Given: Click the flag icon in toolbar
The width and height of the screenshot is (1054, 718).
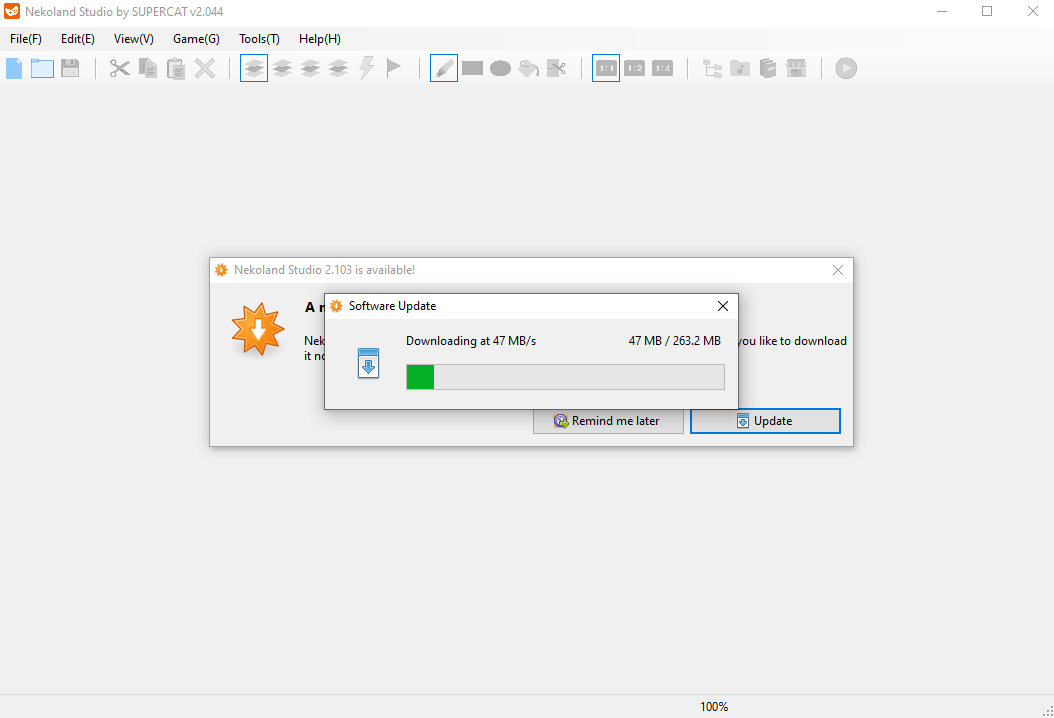Looking at the screenshot, I should pyautogui.click(x=394, y=68).
